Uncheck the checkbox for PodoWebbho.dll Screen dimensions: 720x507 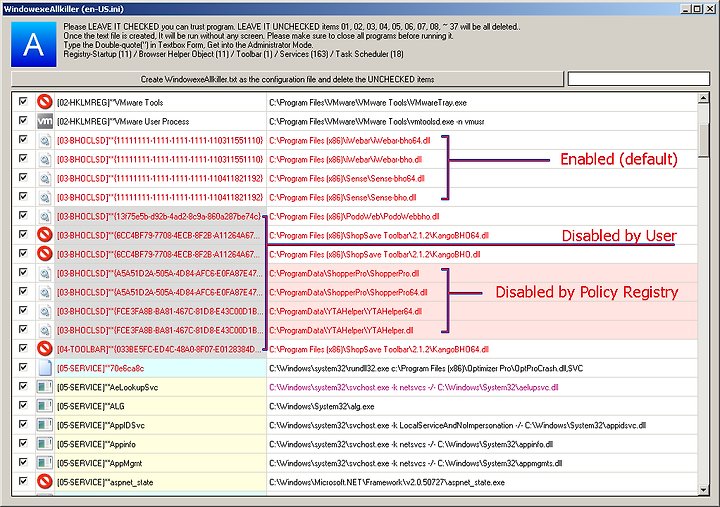click(x=23, y=215)
